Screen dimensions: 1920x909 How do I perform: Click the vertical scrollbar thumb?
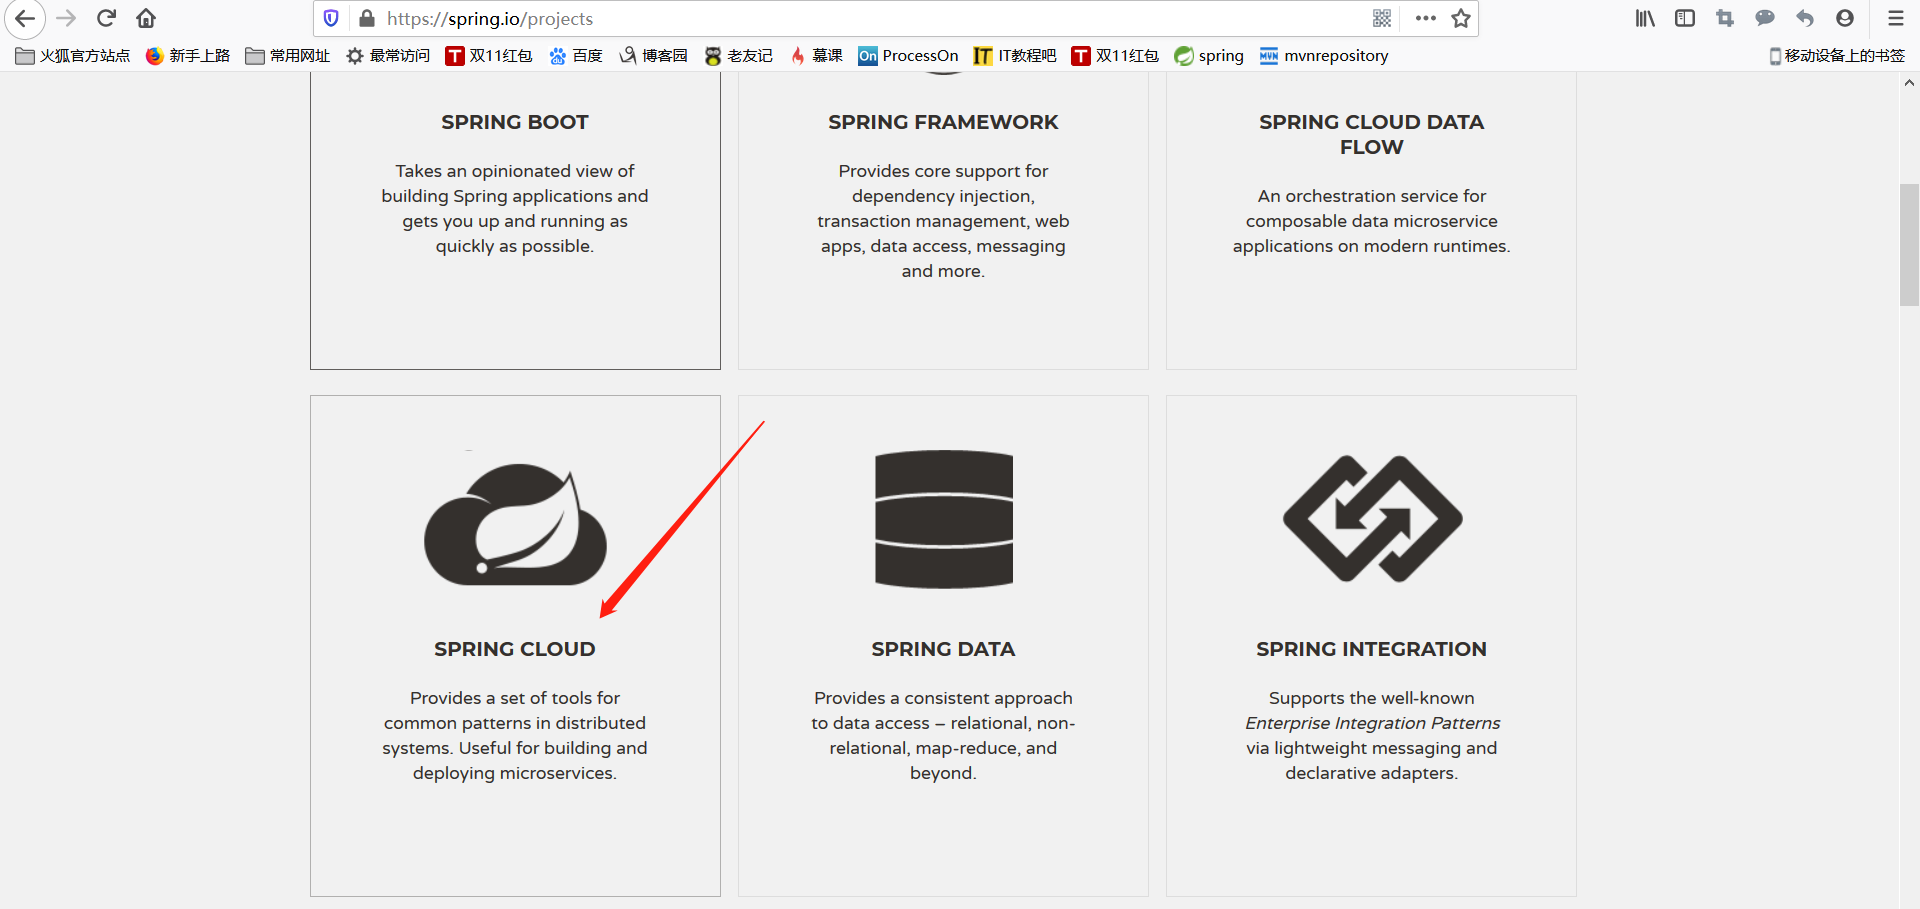pos(1909,245)
